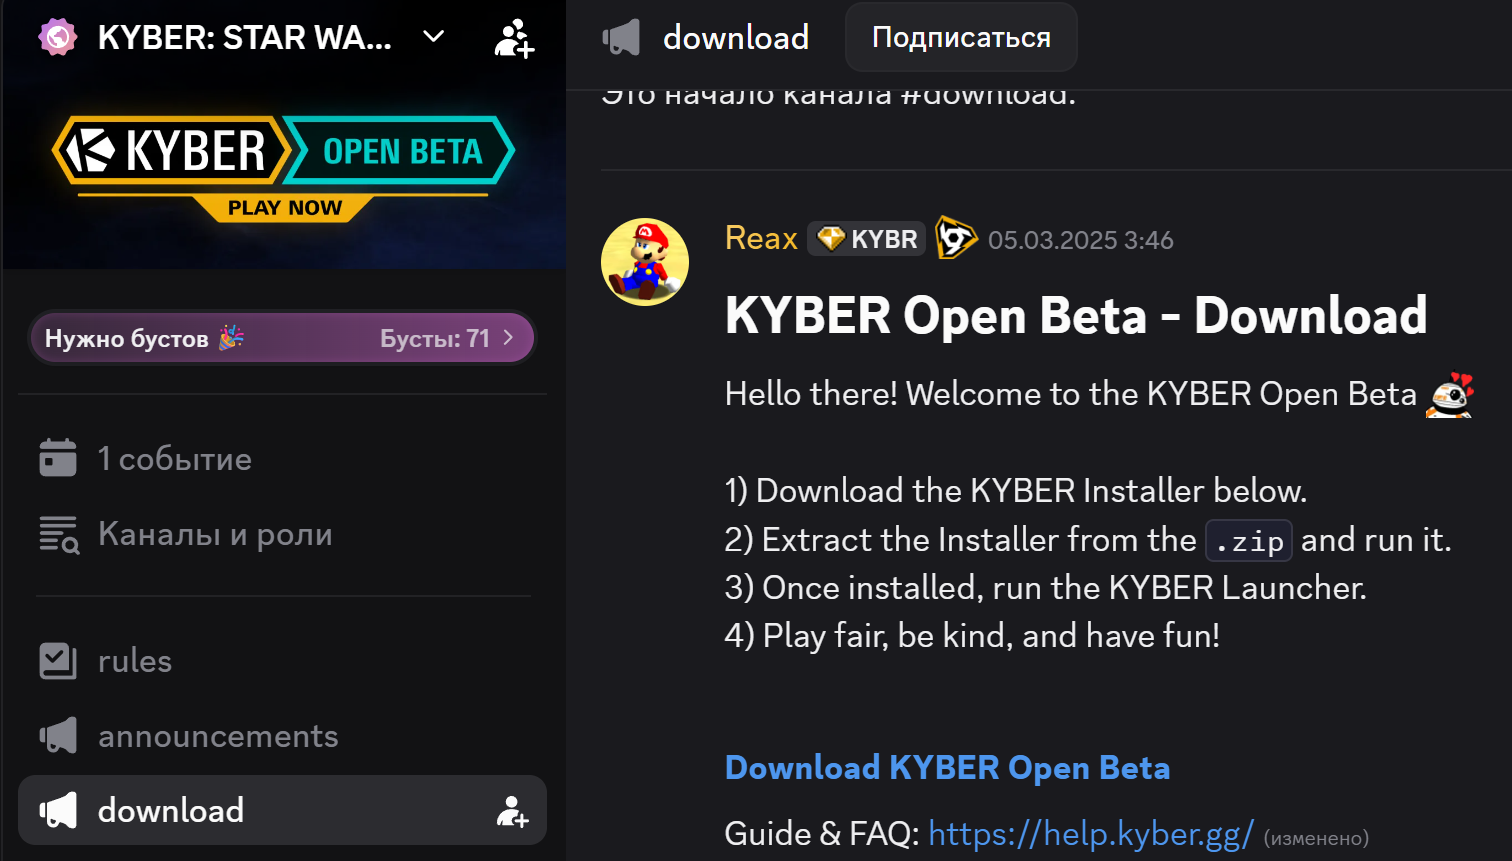Screen dimensions: 1512x861
Task: Click the invite people icon in server header
Action: (x=514, y=38)
